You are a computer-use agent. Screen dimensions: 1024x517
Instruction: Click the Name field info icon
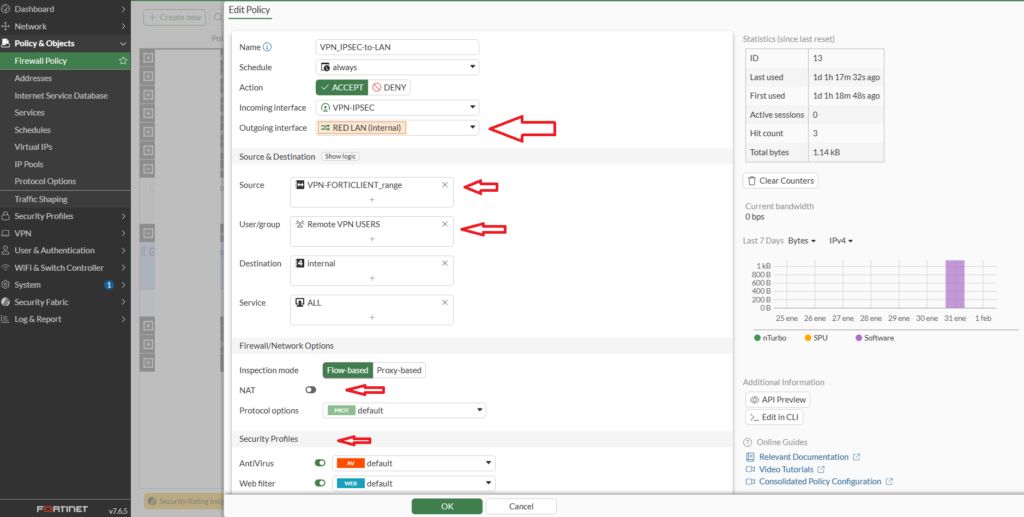(x=267, y=47)
